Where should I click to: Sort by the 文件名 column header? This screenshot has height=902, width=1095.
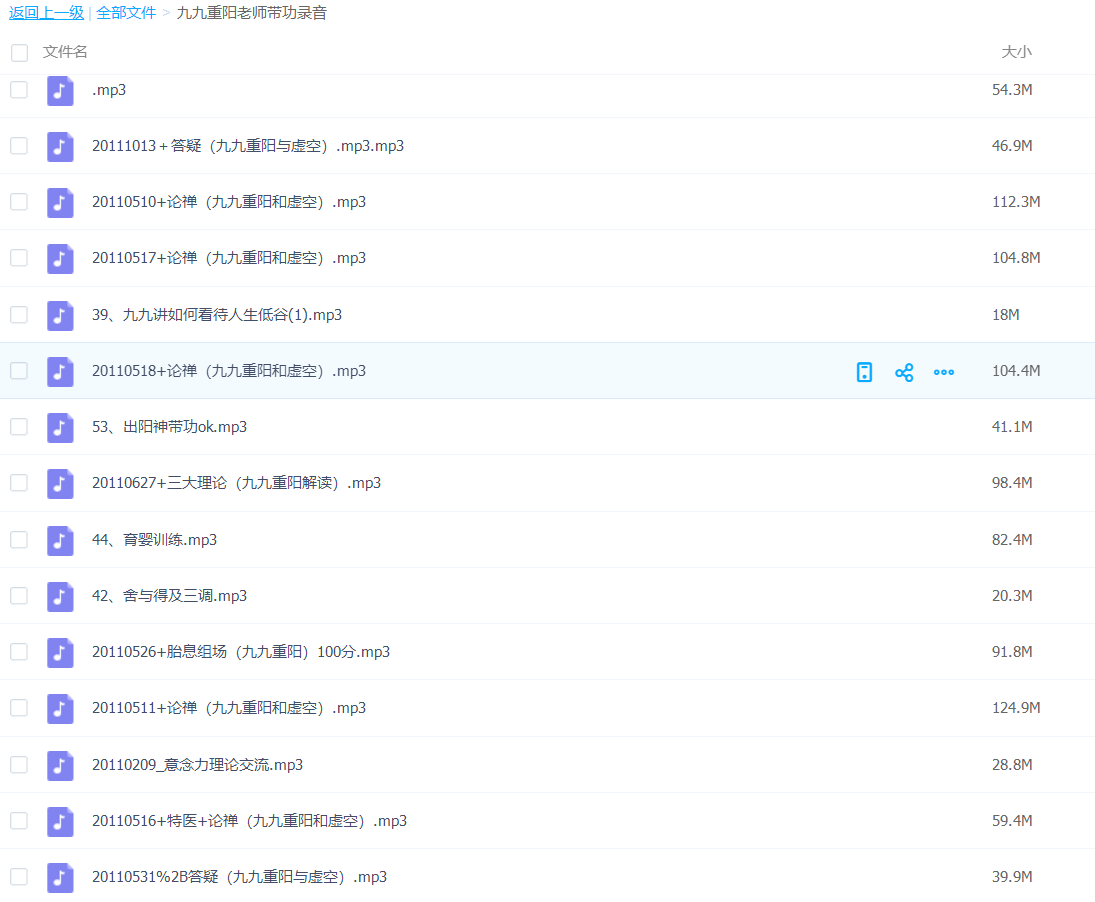point(65,52)
